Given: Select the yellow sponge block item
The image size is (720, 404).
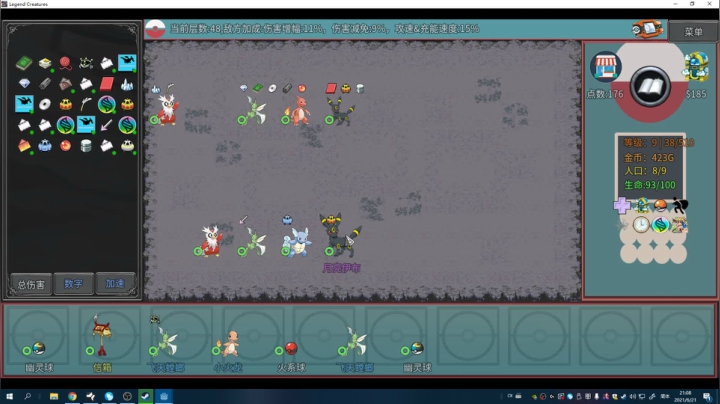Looking at the screenshot, I should click(x=45, y=63).
